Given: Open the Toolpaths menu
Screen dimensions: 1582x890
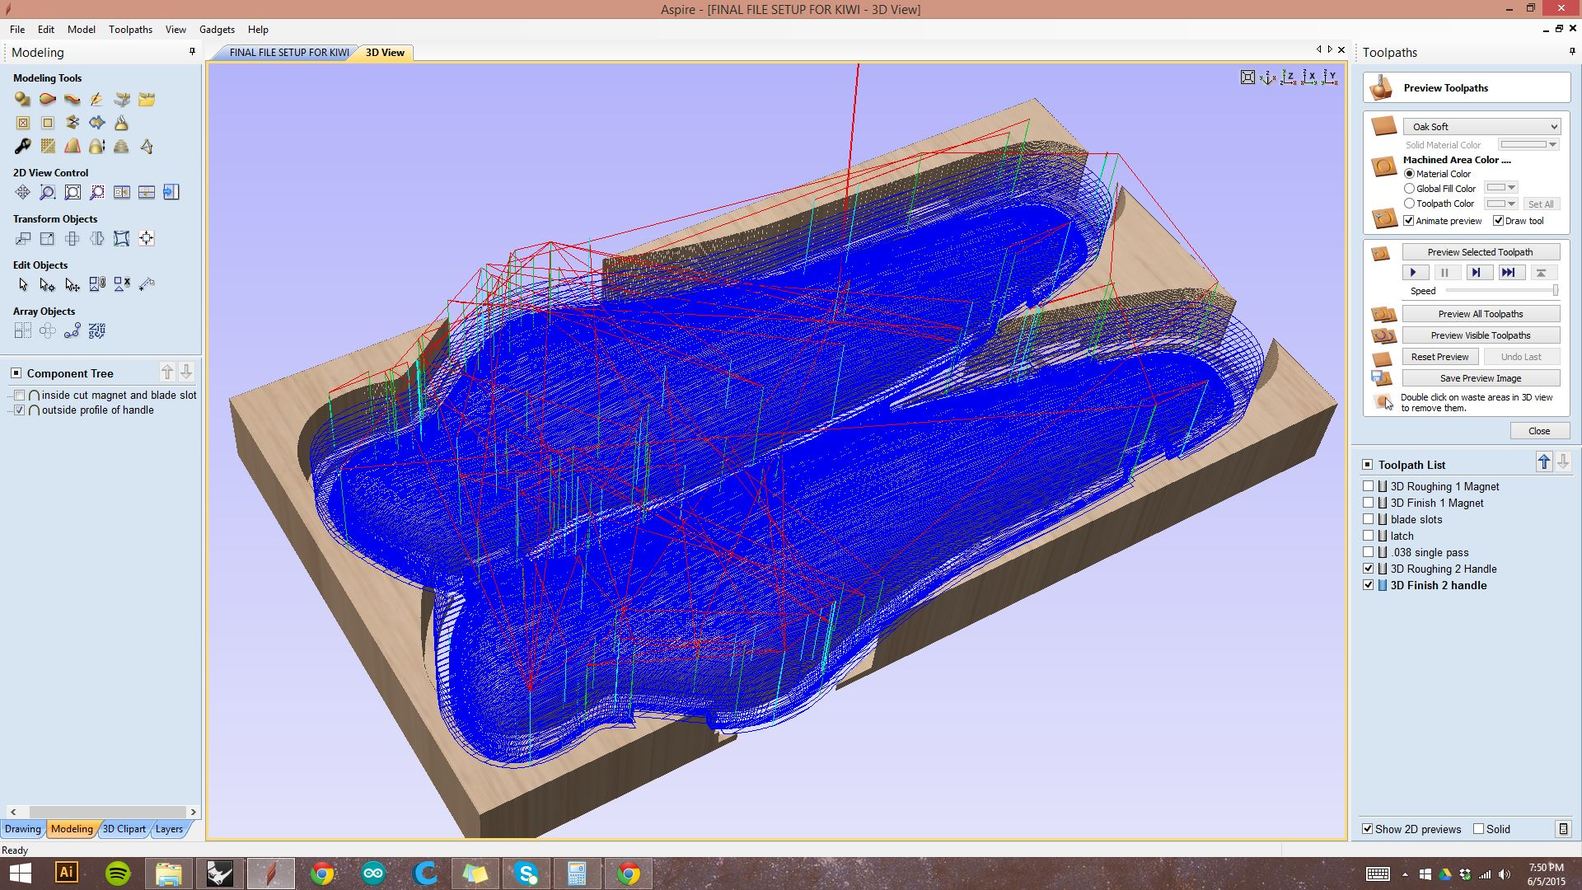Looking at the screenshot, I should click(x=131, y=29).
